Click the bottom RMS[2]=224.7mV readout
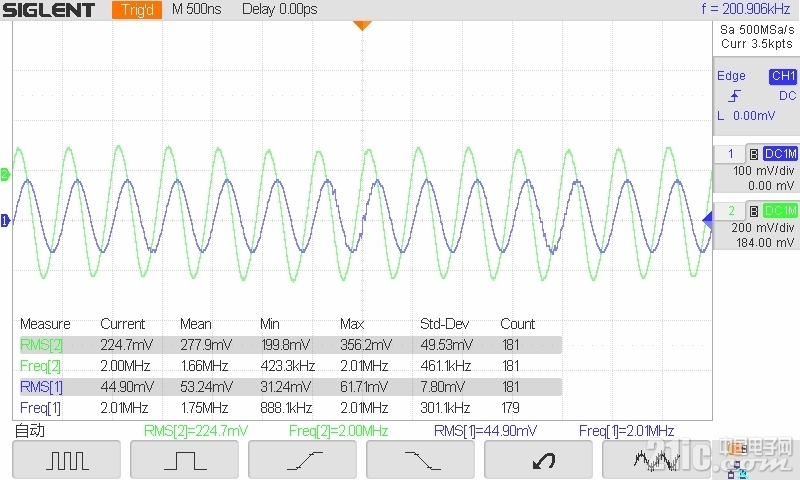Viewport: 800px width, 480px height. click(x=196, y=431)
